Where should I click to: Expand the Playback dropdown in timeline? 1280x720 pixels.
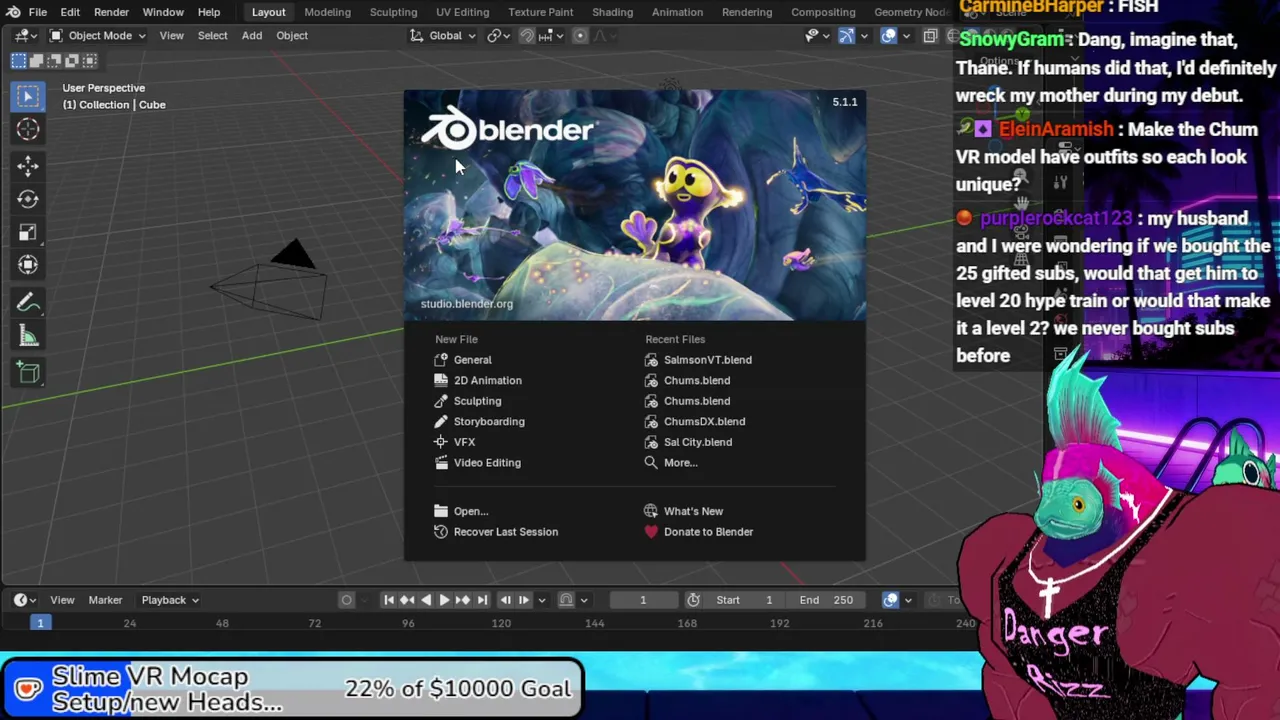pos(169,600)
